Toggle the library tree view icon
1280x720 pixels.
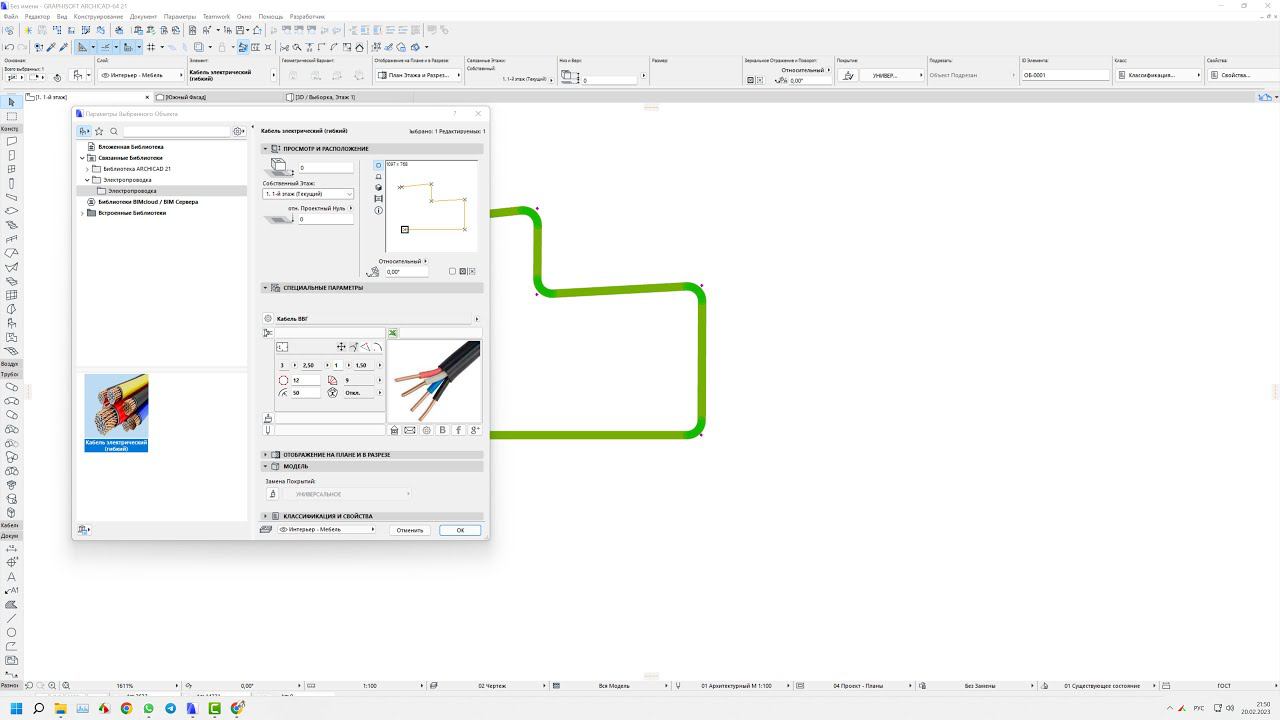click(84, 131)
